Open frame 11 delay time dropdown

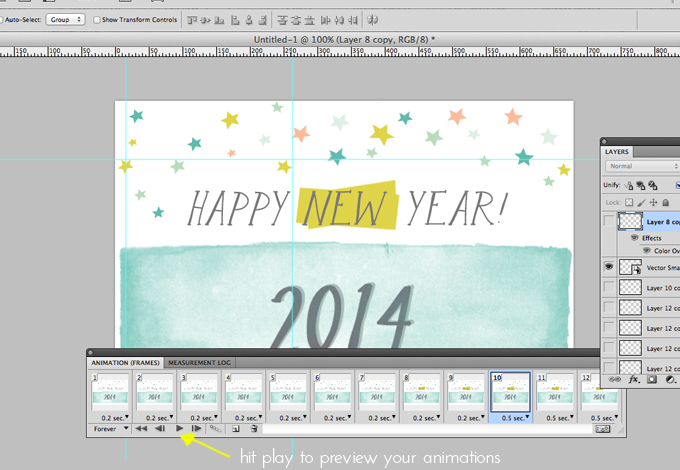(x=559, y=418)
